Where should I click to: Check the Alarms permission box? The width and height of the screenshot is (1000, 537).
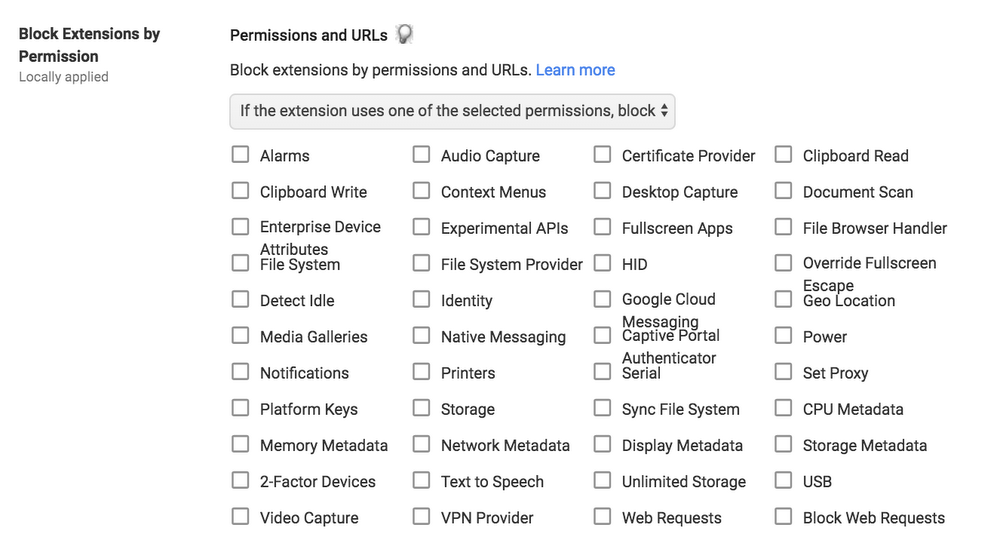coord(240,155)
